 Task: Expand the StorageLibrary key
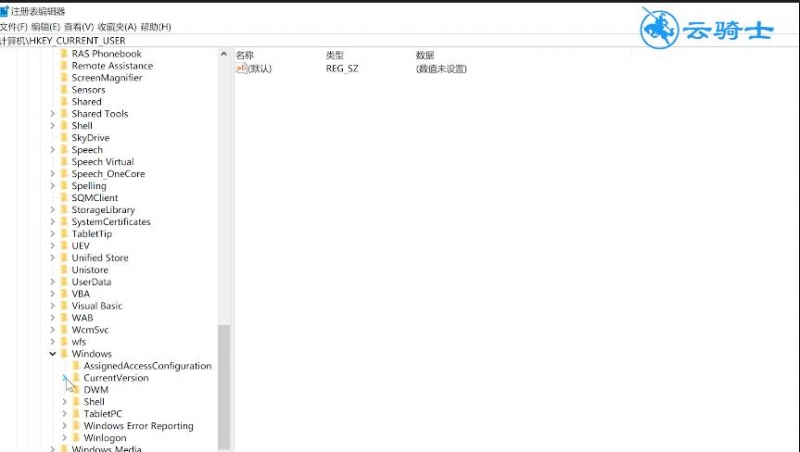tap(53, 210)
